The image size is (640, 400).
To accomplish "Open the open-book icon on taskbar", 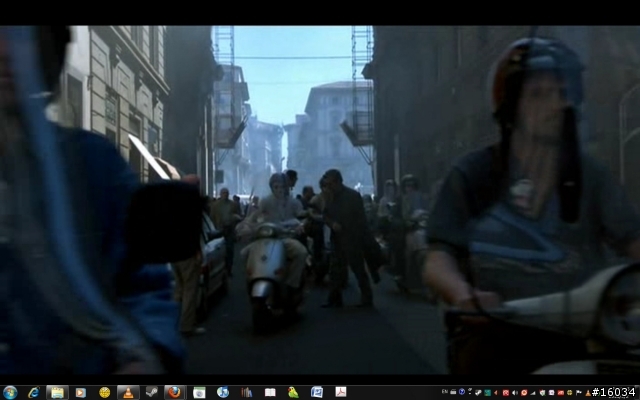I will pos(270,393).
